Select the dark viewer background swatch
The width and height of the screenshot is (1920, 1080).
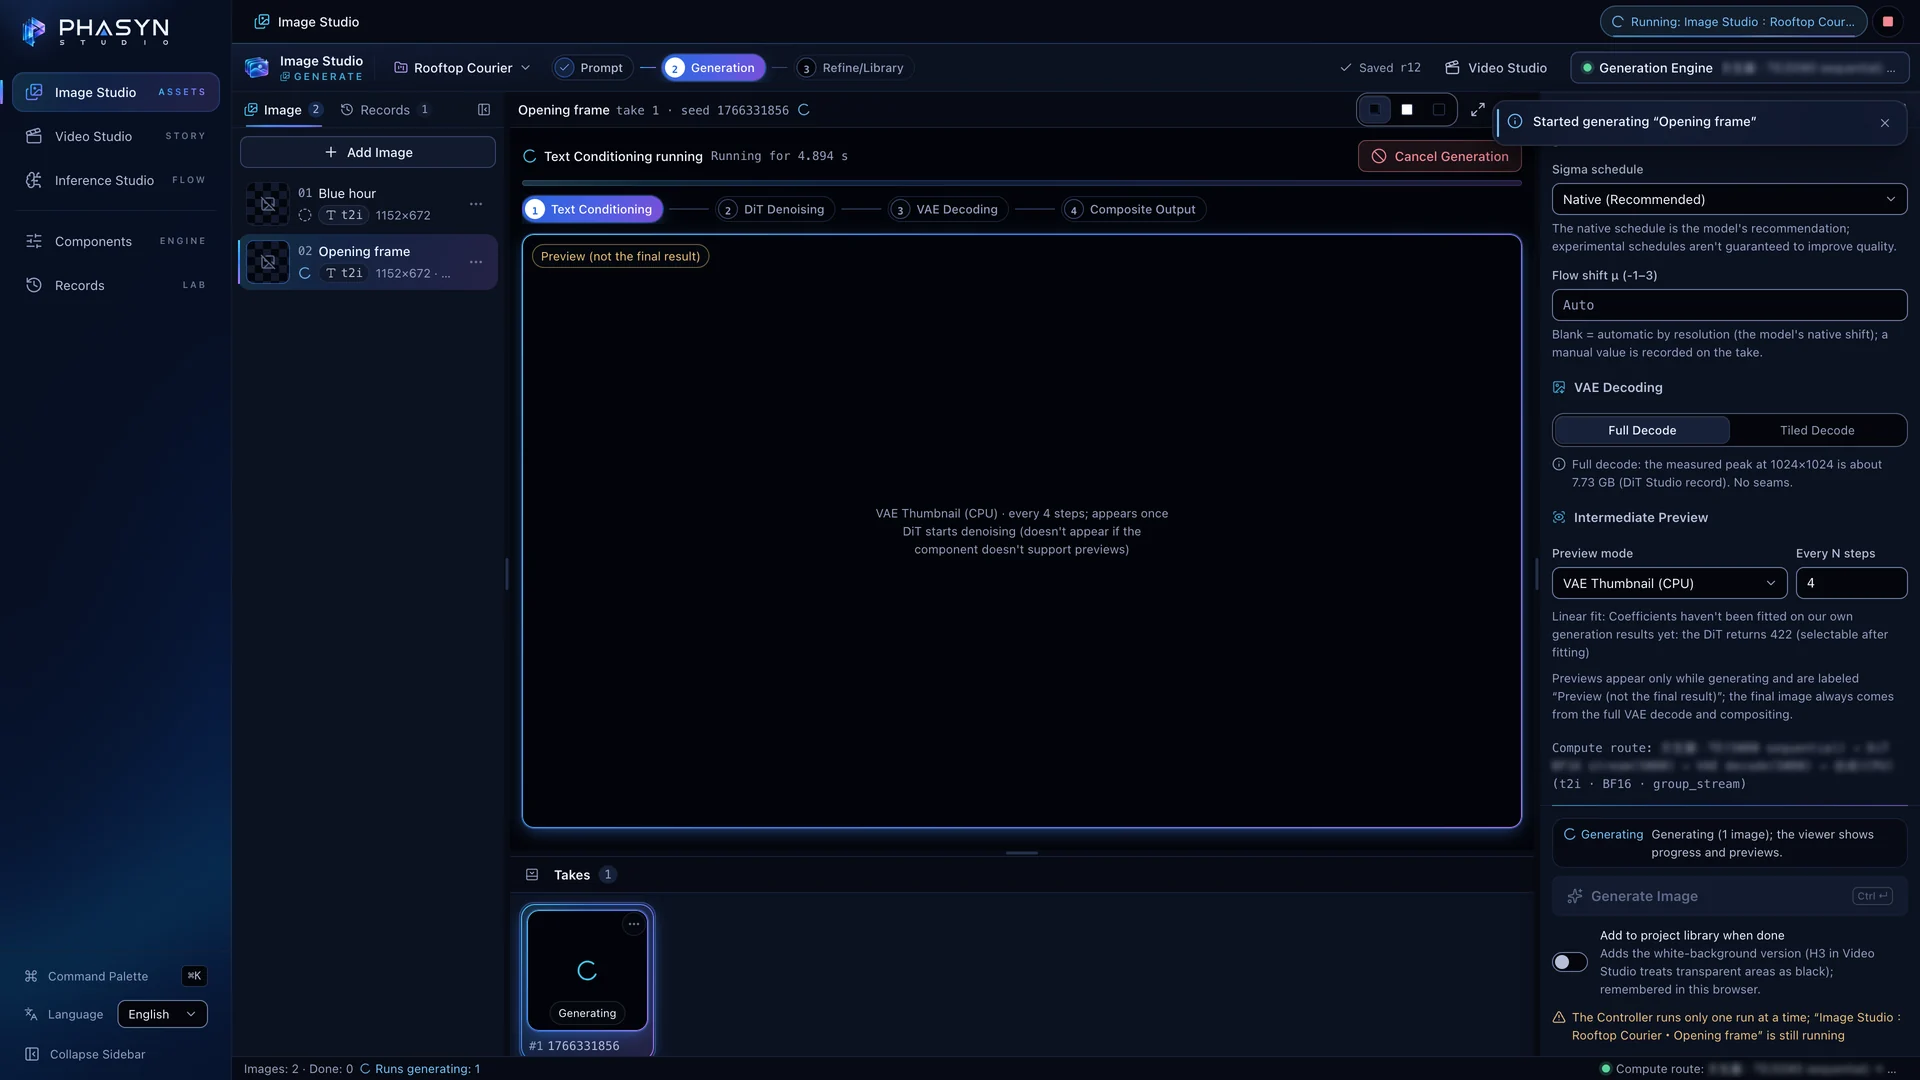pyautogui.click(x=1375, y=110)
